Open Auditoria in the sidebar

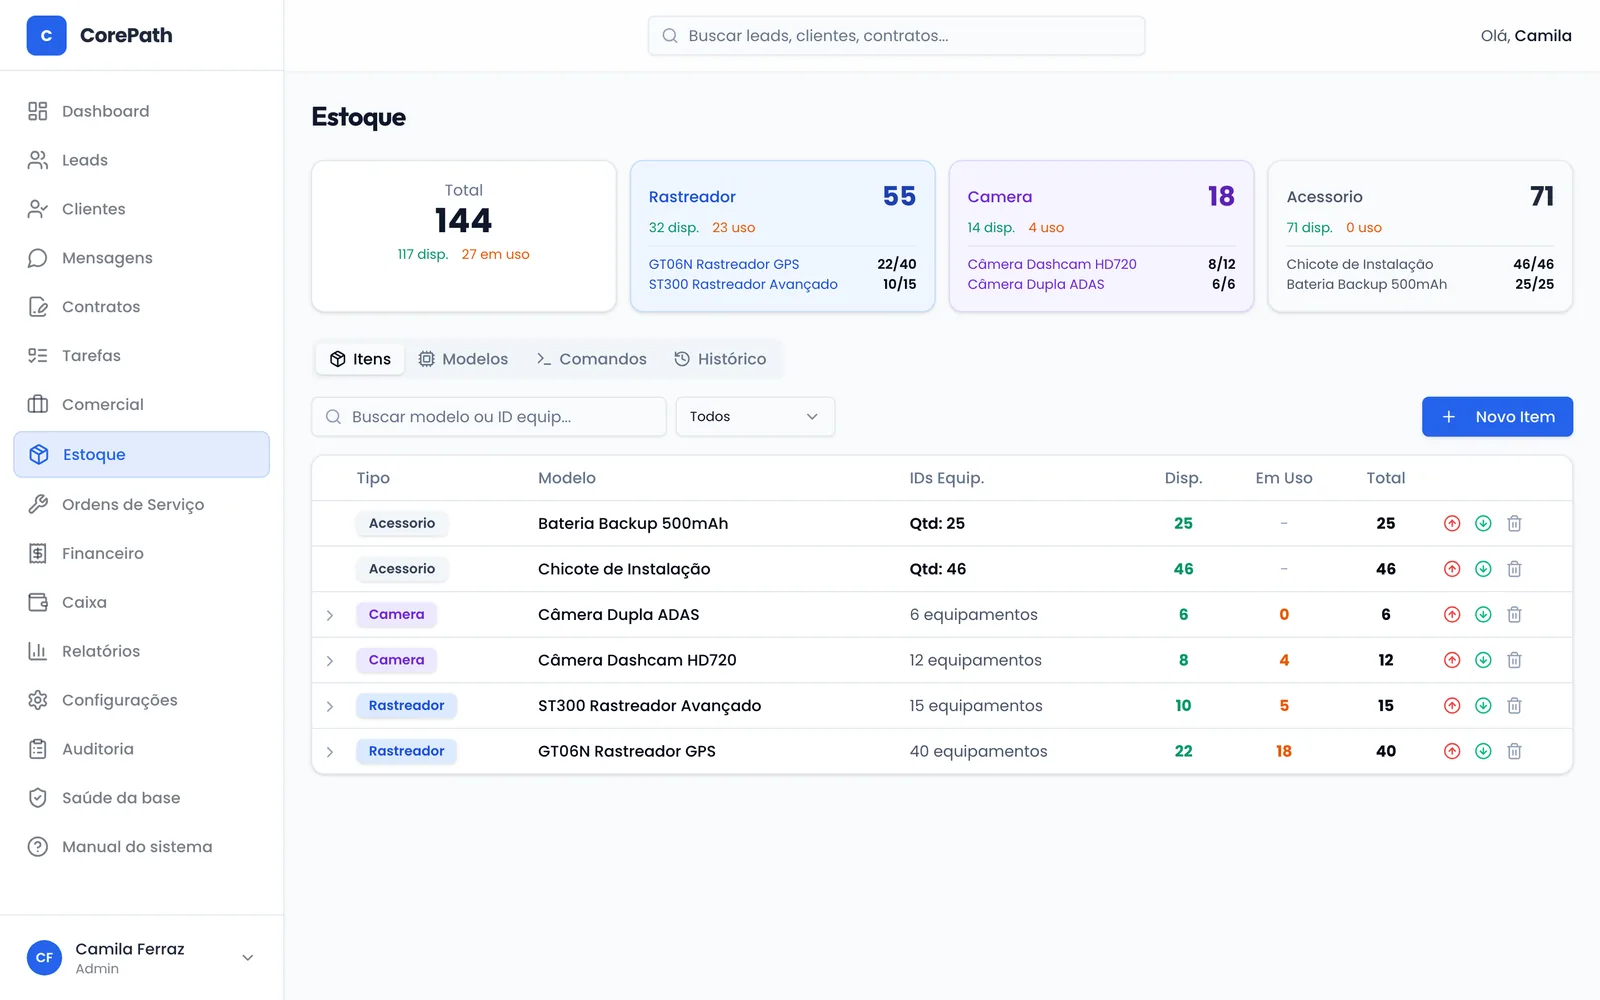pyautogui.click(x=142, y=749)
